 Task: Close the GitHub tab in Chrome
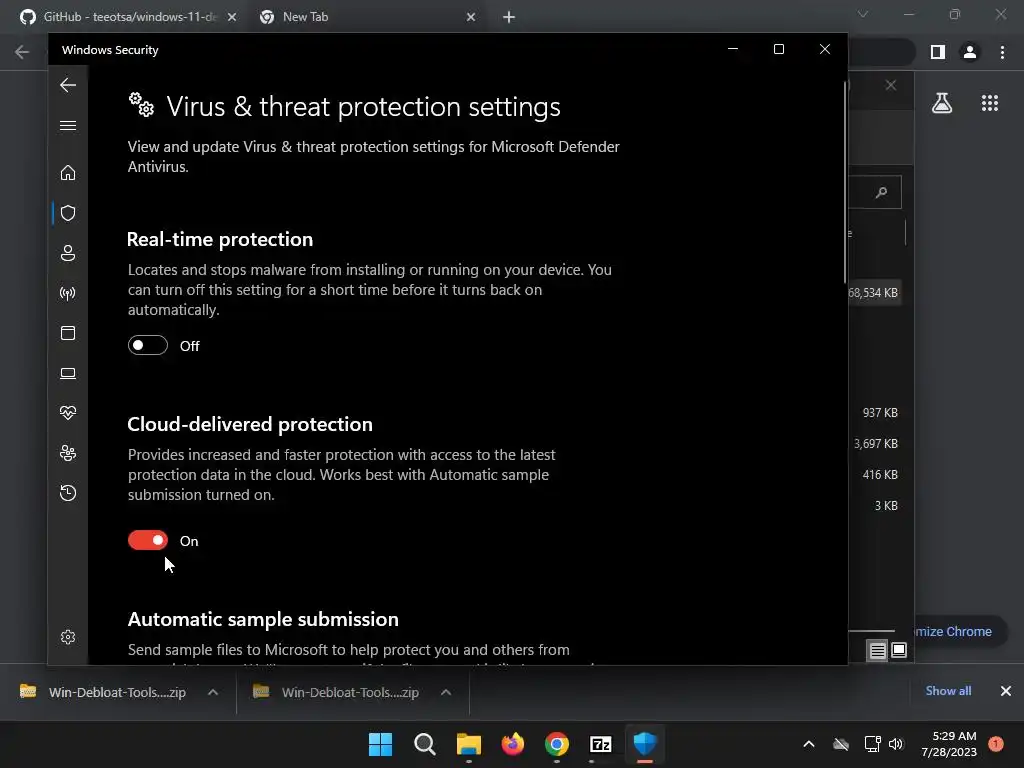pyautogui.click(x=232, y=18)
